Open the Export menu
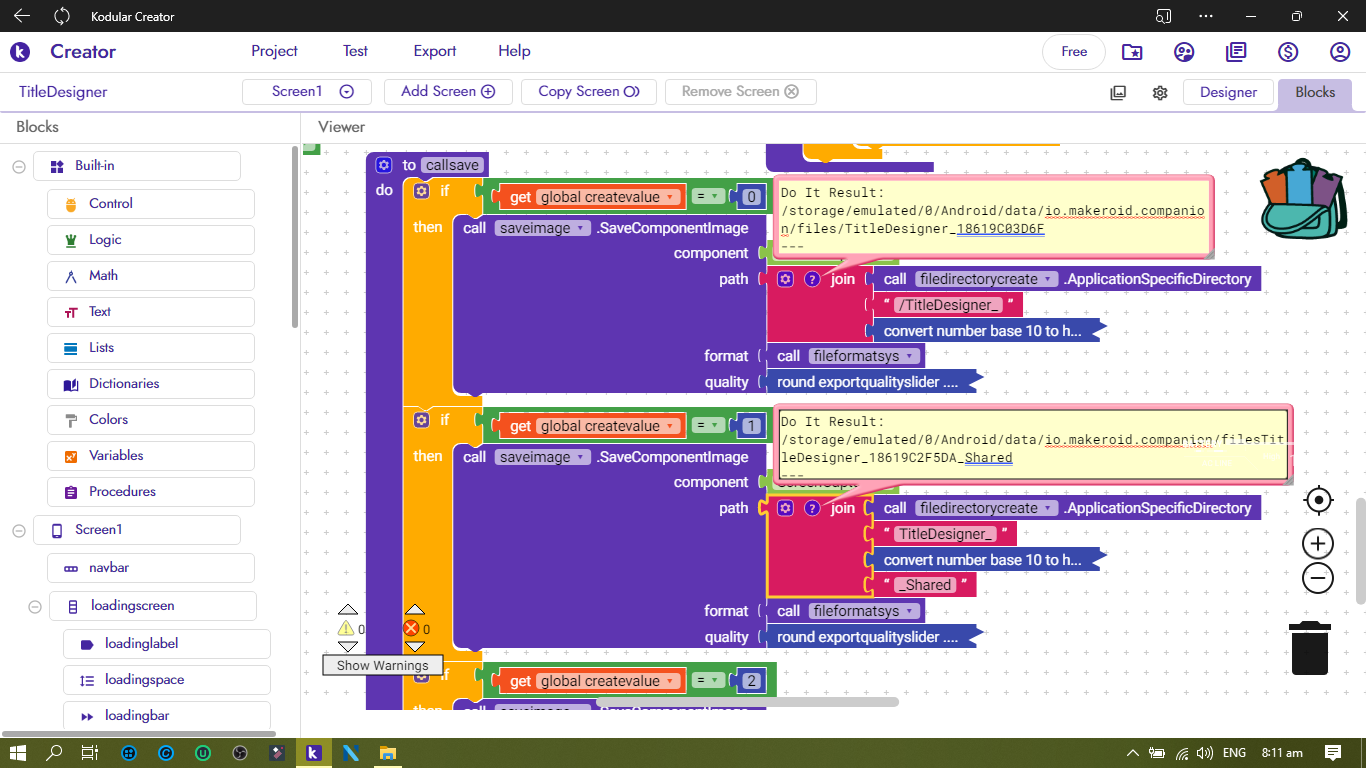Viewport: 1366px width, 768px height. [x=435, y=51]
